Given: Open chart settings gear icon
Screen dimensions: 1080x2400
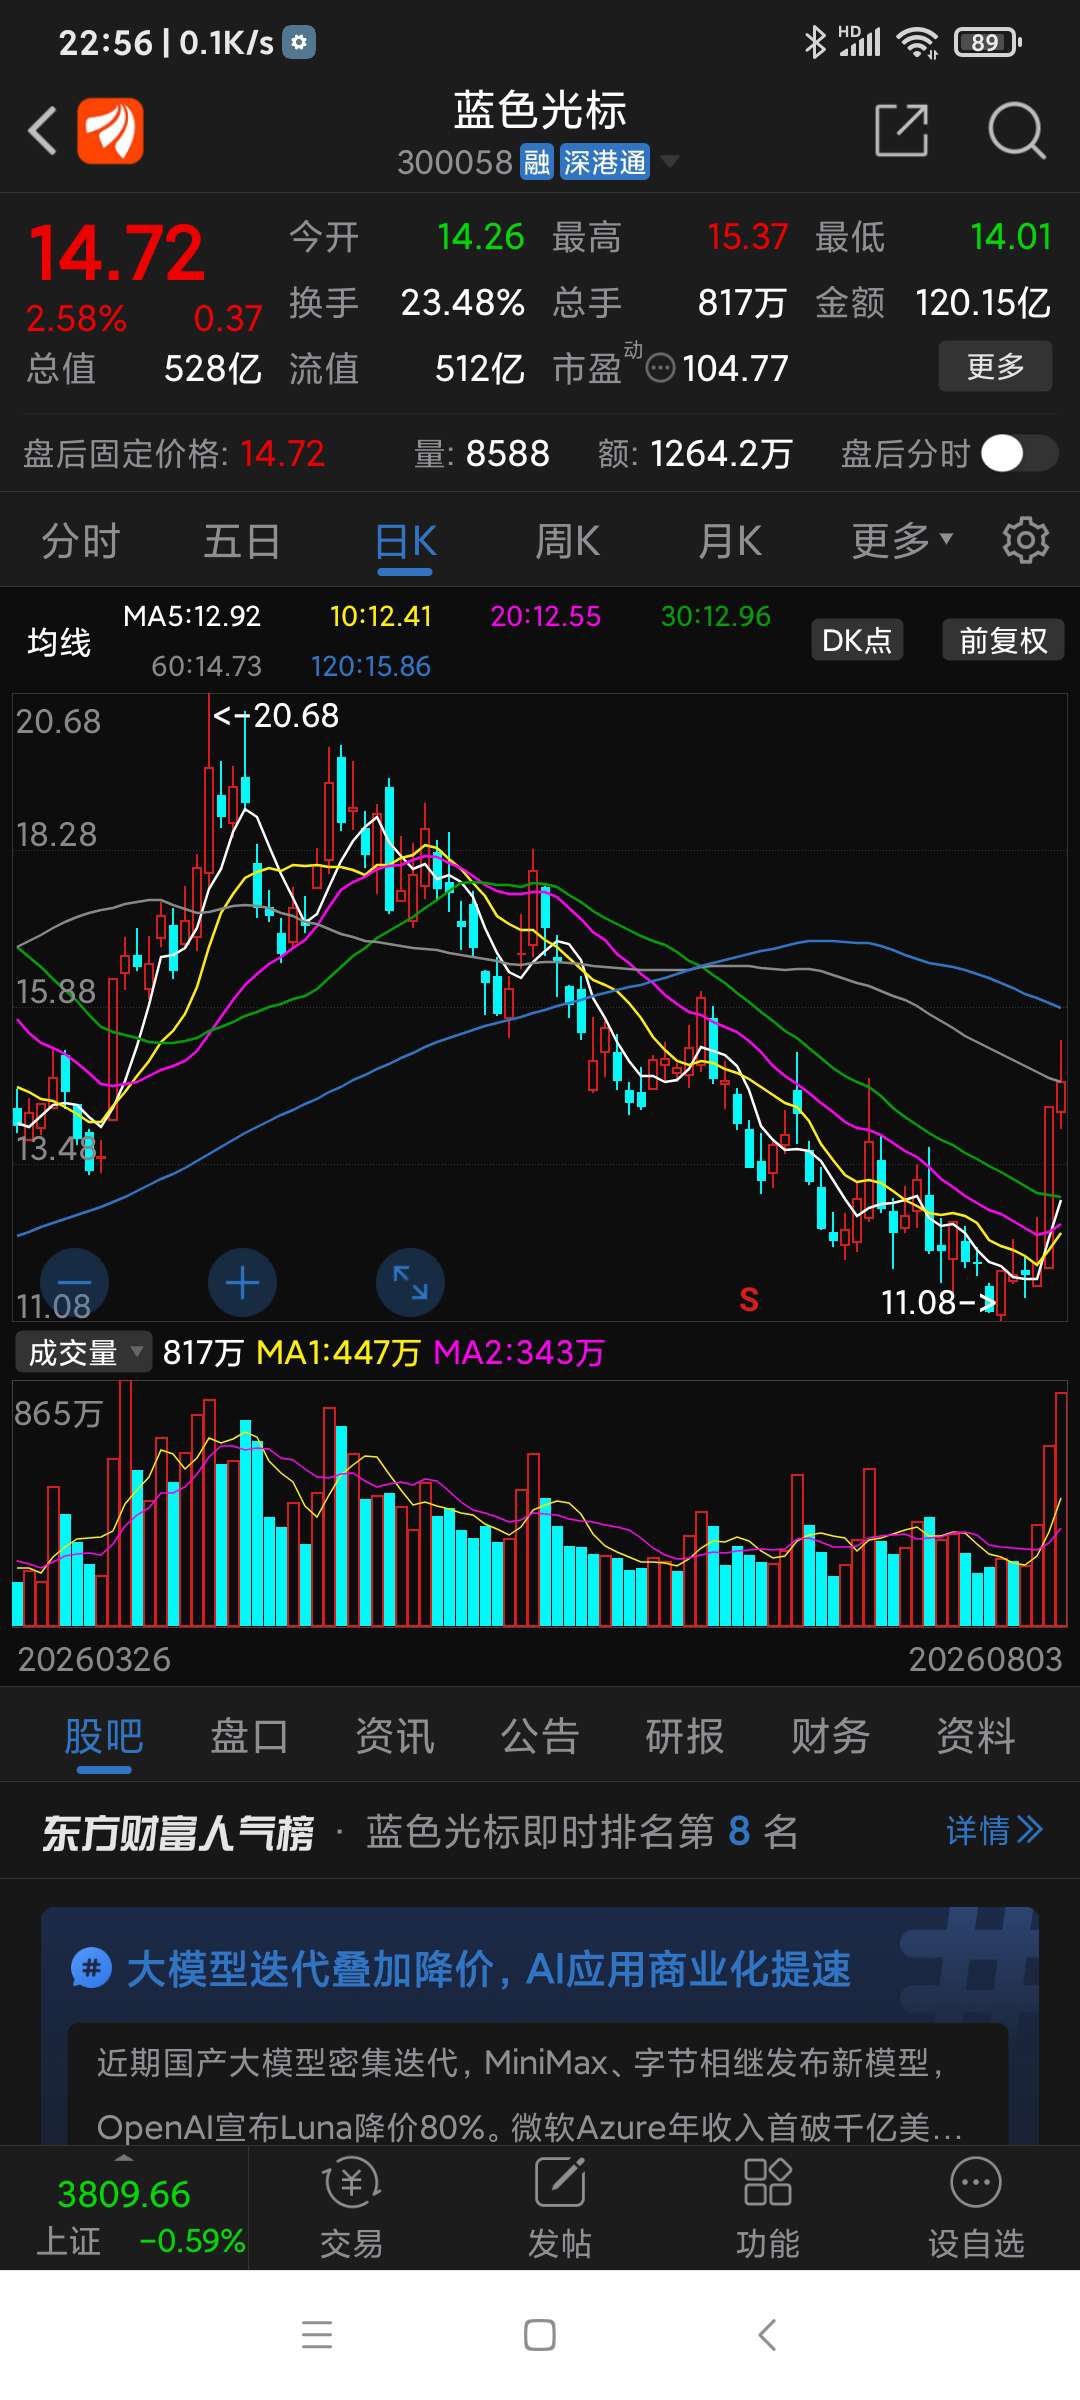Looking at the screenshot, I should tap(1026, 541).
